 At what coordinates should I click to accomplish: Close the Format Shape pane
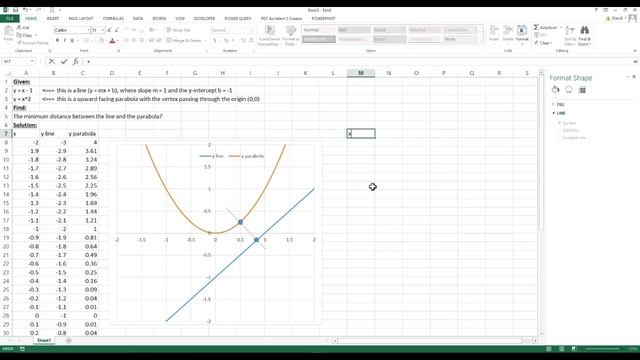[634, 77]
